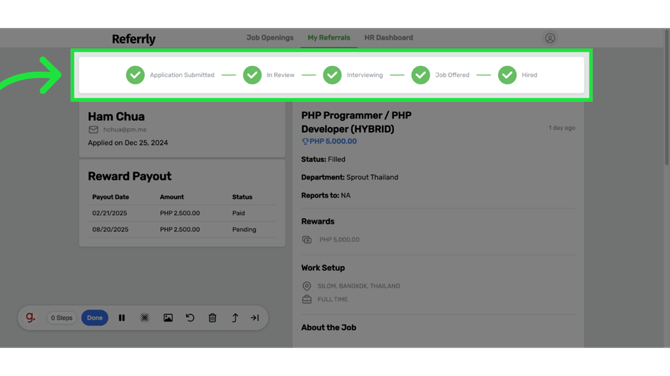Click the collapse arrow icon at toolbar end
Image resolution: width=670 pixels, height=376 pixels.
pyautogui.click(x=255, y=318)
